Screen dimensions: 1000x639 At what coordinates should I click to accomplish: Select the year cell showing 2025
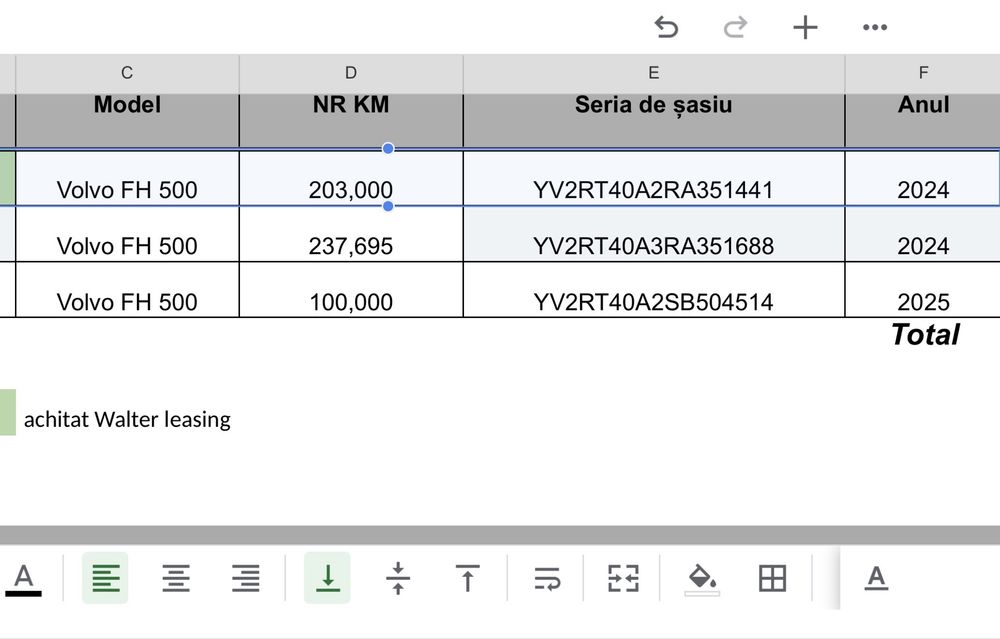click(923, 290)
